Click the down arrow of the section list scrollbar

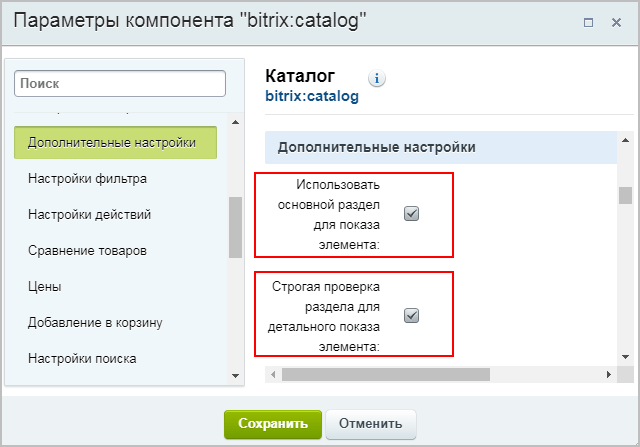point(235,376)
